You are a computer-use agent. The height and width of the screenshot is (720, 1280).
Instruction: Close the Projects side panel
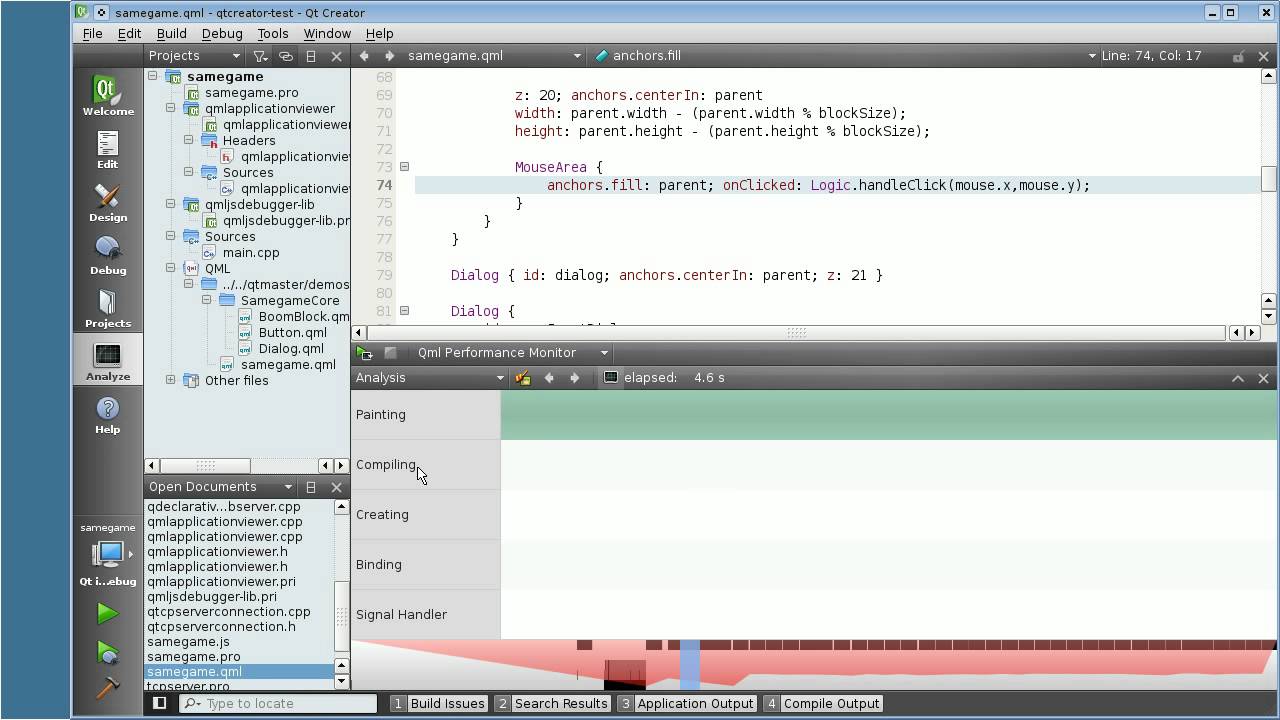pos(336,56)
